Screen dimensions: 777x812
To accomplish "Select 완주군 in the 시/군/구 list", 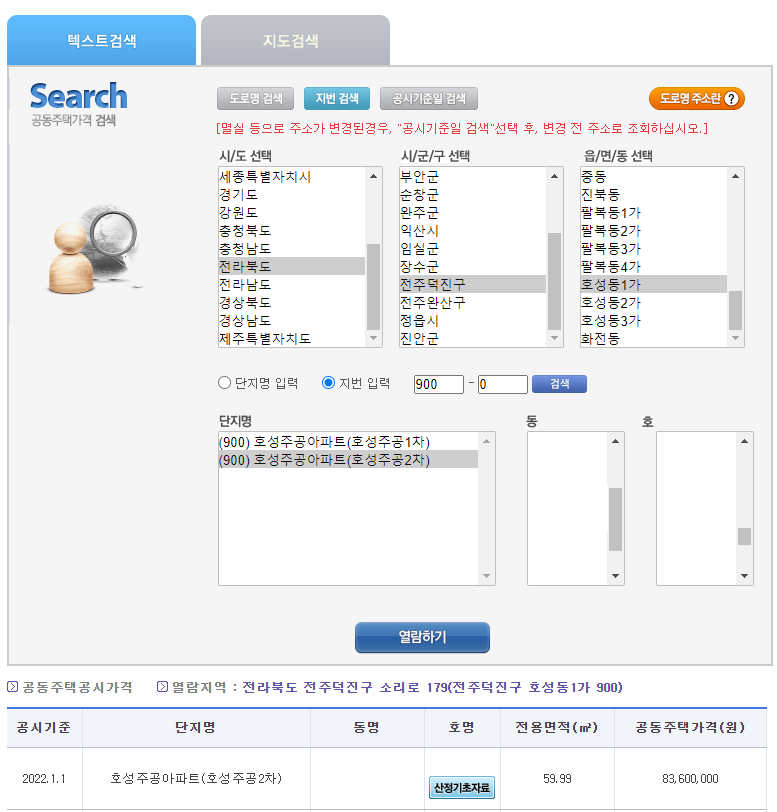I will (x=472, y=212).
